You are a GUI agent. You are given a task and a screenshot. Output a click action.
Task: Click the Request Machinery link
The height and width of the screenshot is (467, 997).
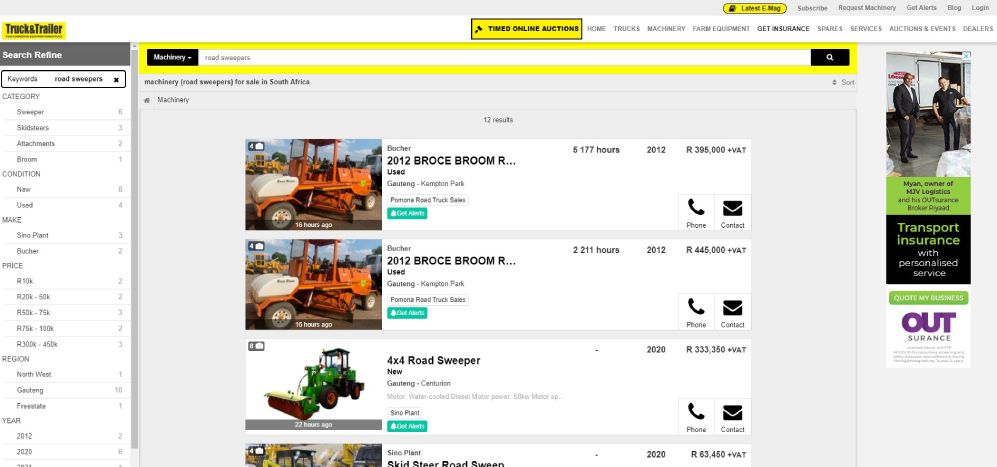[867, 8]
